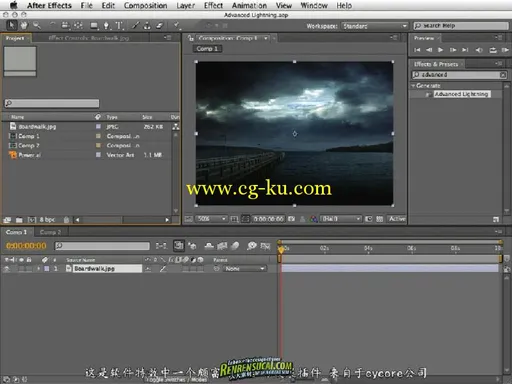This screenshot has width=512, height=384.
Task: Open the Effect menu
Action: [213, 5]
